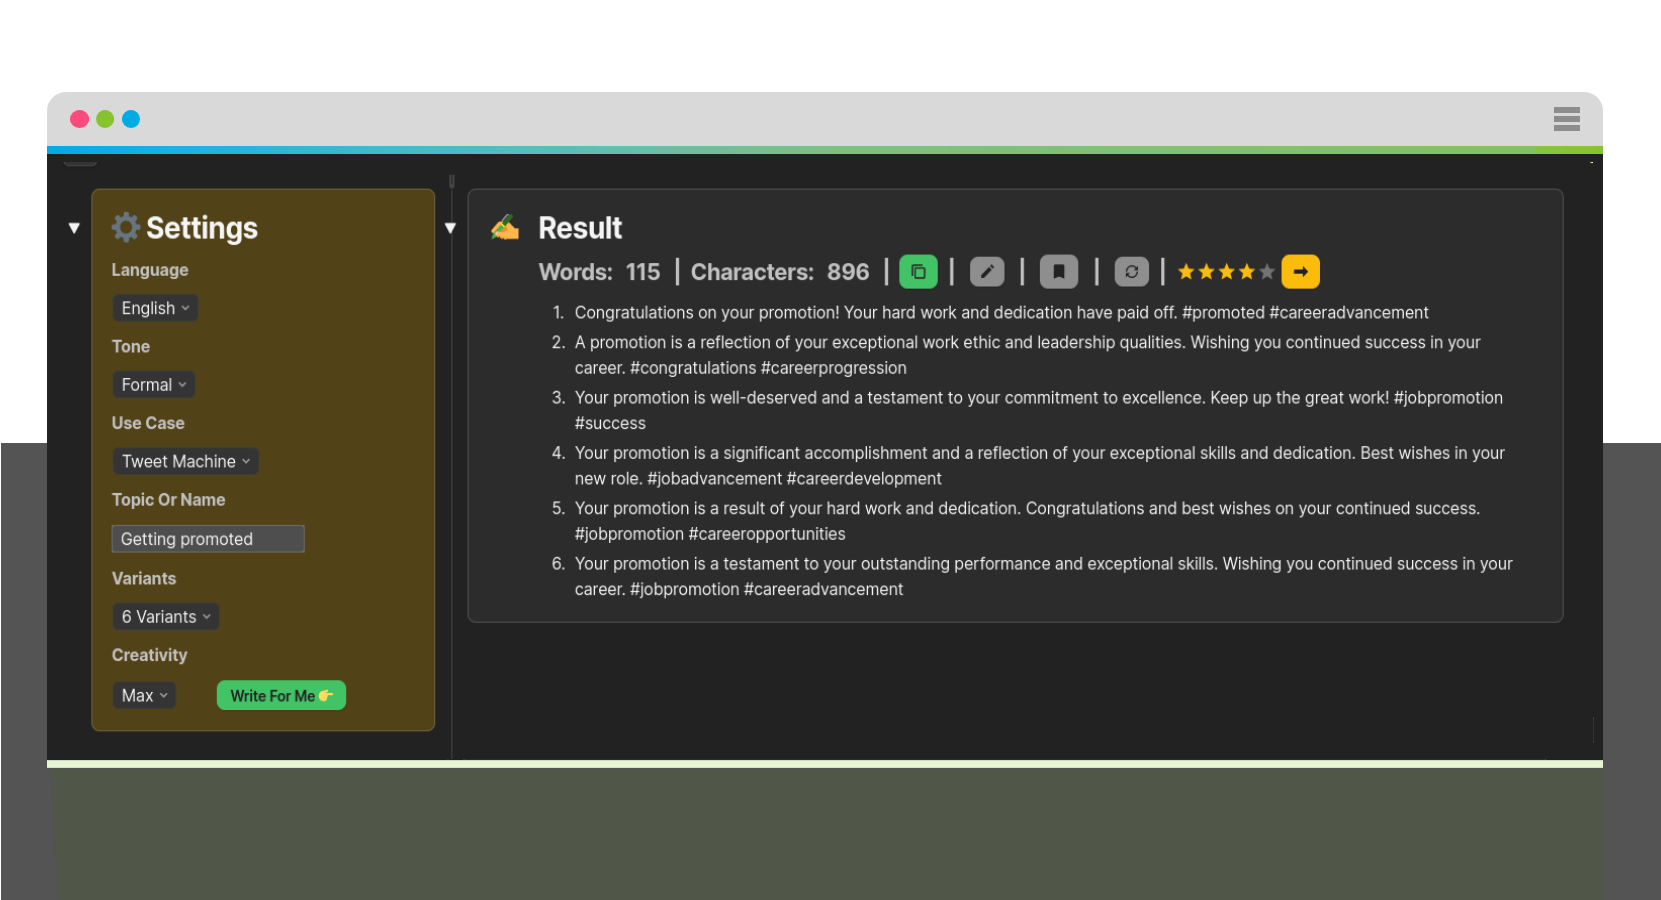The width and height of the screenshot is (1661, 900).
Task: Click the Tone label
Action: tap(131, 347)
